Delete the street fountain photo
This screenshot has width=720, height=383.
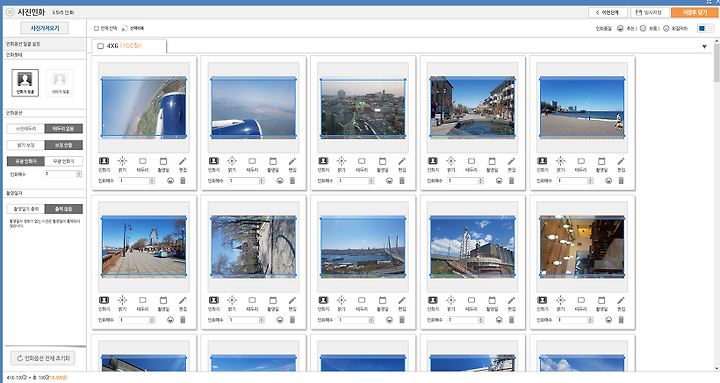(512, 180)
